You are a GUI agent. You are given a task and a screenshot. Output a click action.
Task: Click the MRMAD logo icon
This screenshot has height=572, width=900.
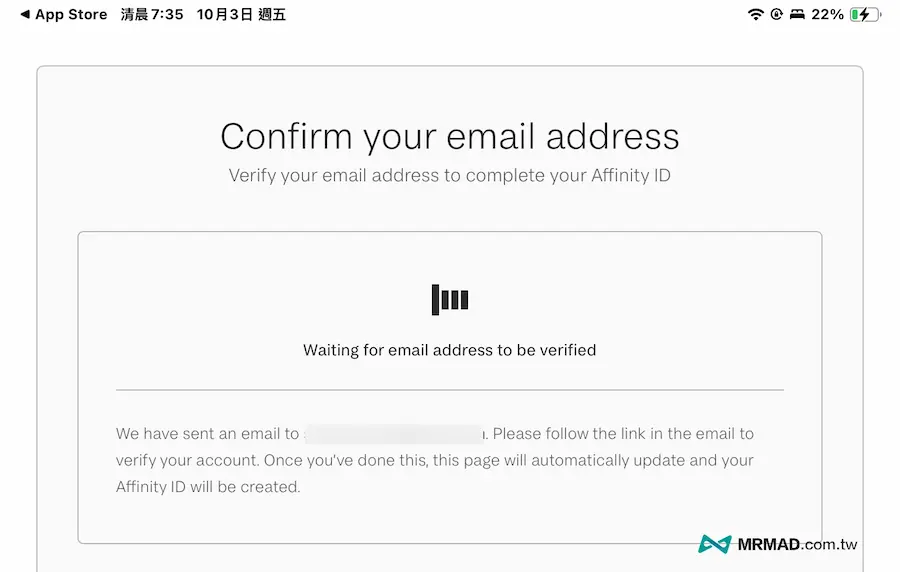click(x=714, y=545)
